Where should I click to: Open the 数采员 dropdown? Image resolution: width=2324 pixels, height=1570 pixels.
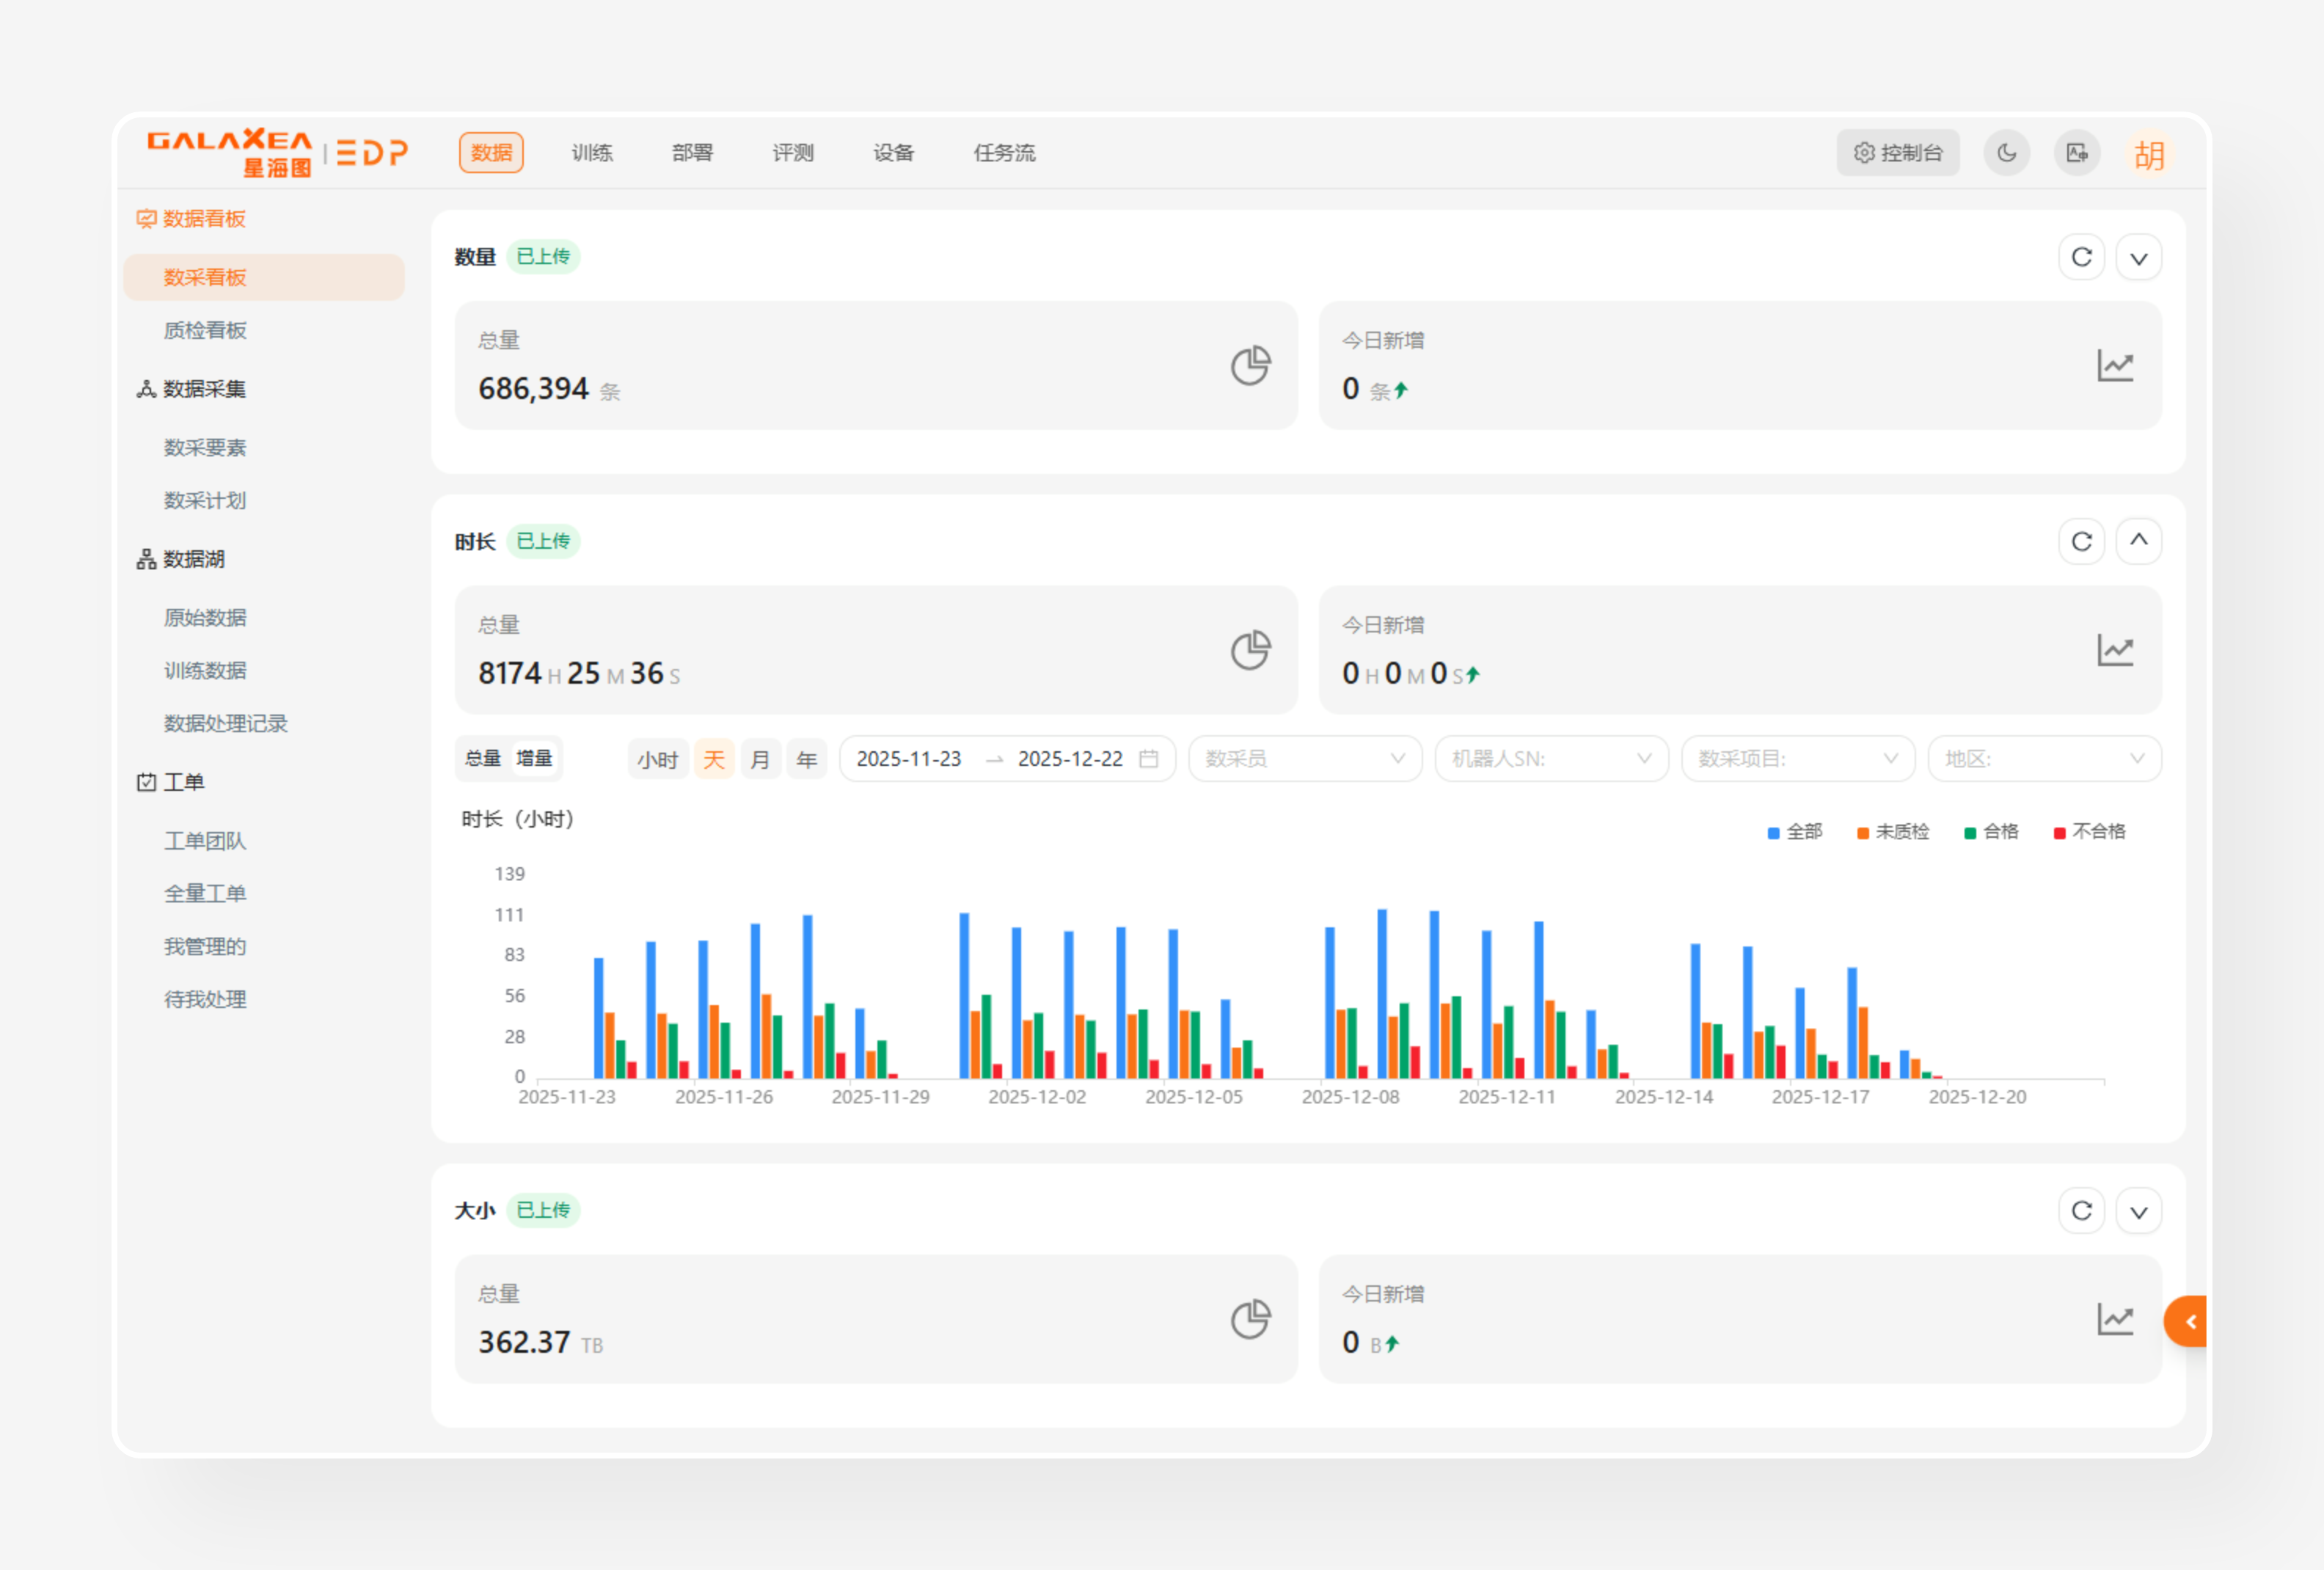click(1304, 759)
